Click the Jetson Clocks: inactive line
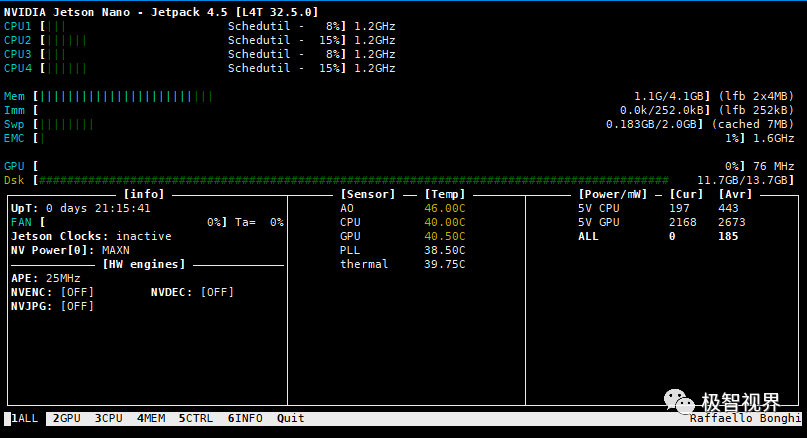Screen dimensions: 807x438 91,236
